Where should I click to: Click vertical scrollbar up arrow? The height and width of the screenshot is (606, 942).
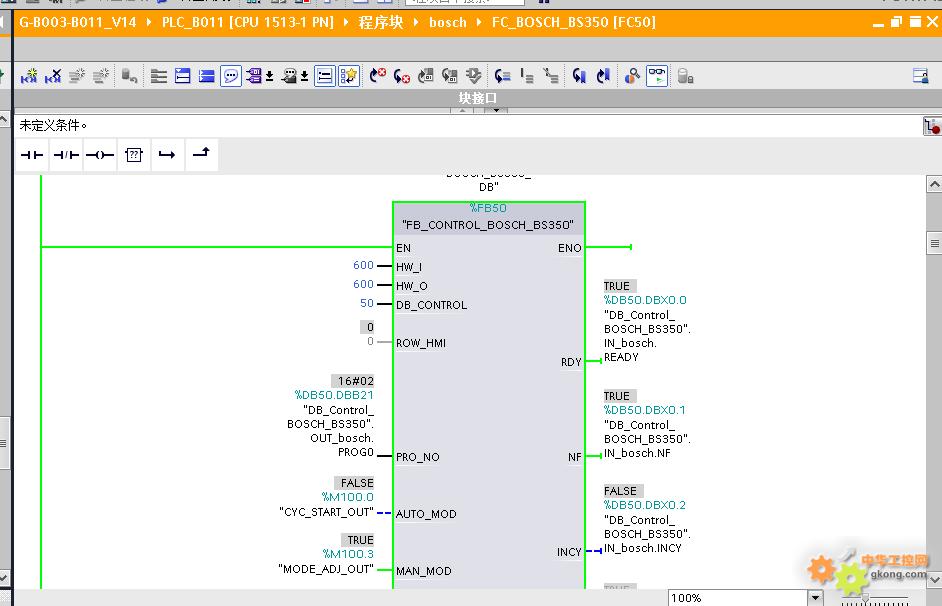pos(934,184)
